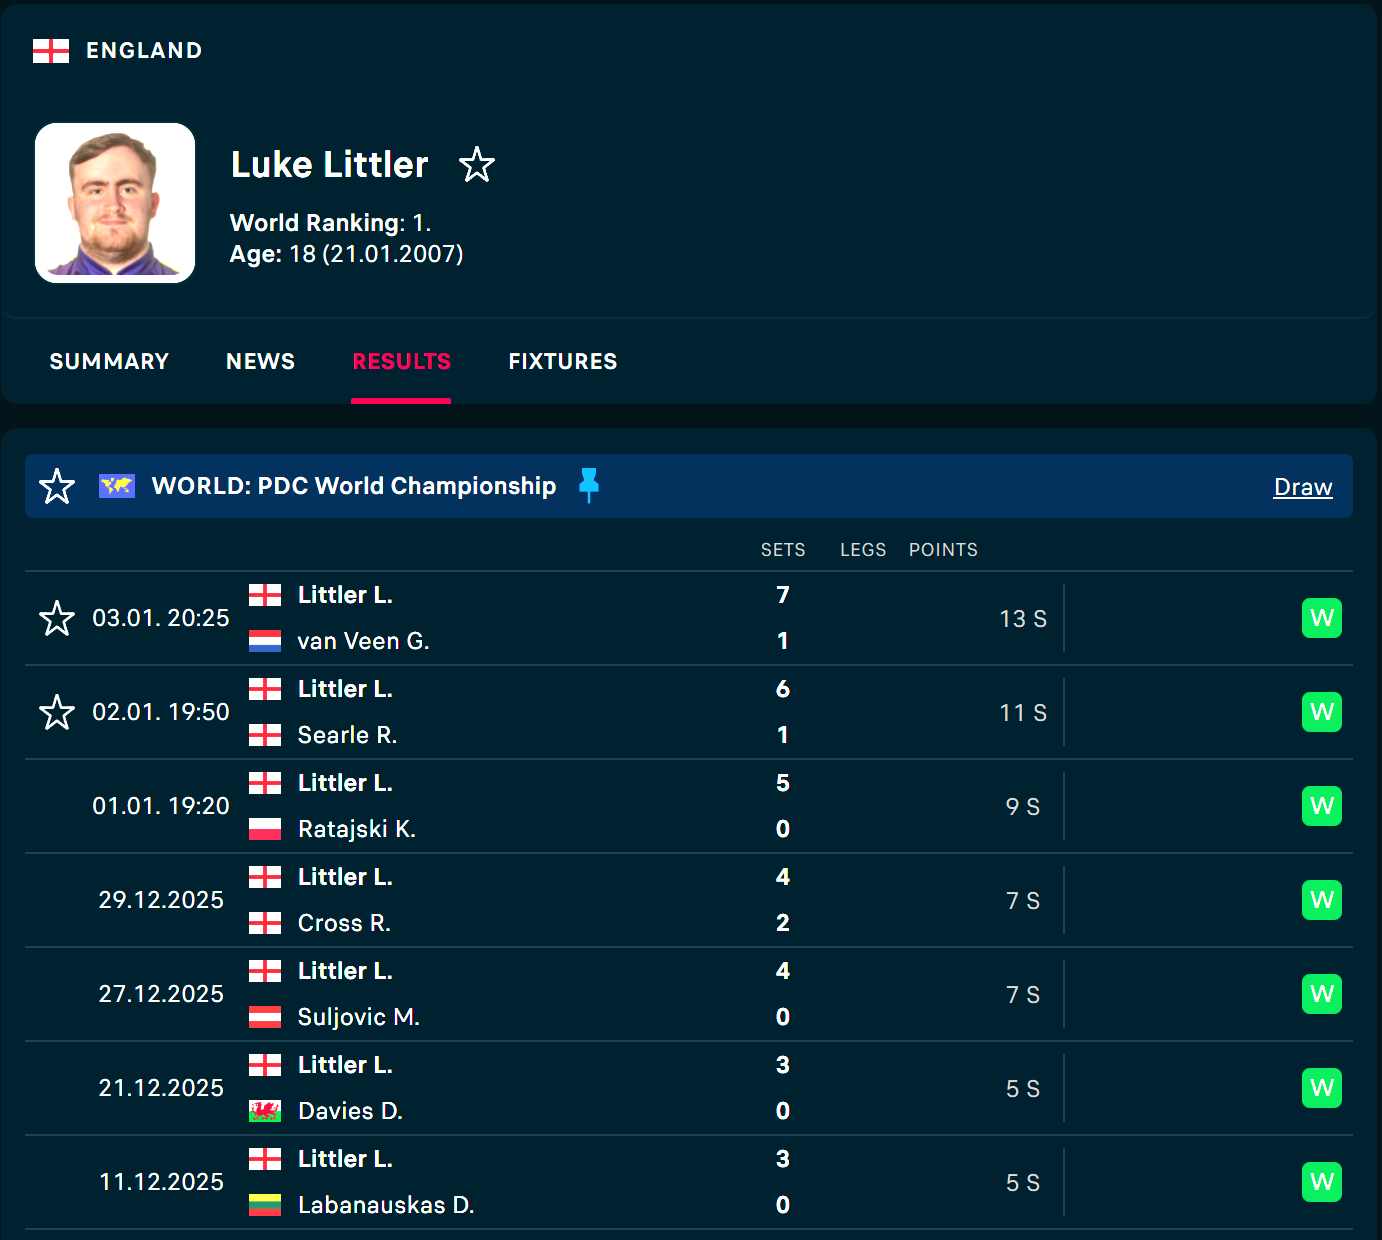Click the Lithuania flag next to Labanauskas D.

pos(265,1205)
